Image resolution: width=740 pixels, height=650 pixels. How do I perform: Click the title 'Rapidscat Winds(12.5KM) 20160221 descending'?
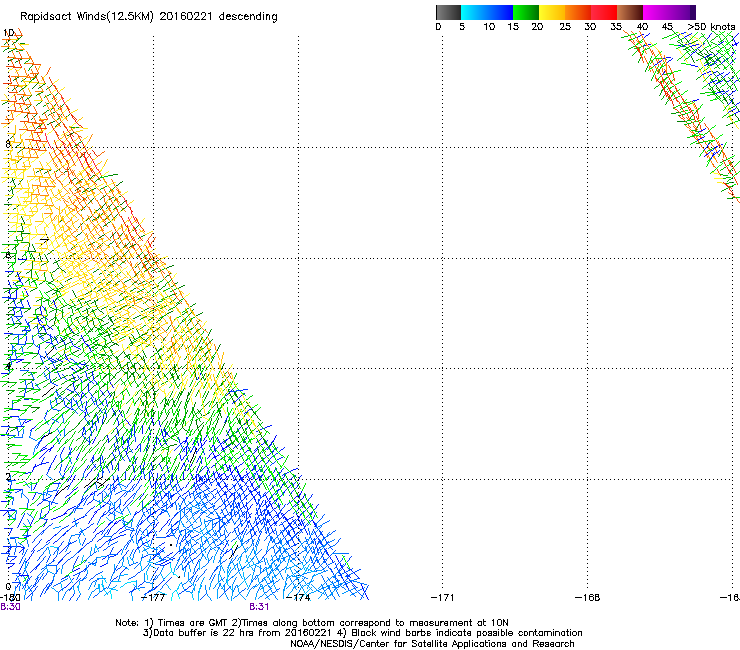[x=149, y=17]
